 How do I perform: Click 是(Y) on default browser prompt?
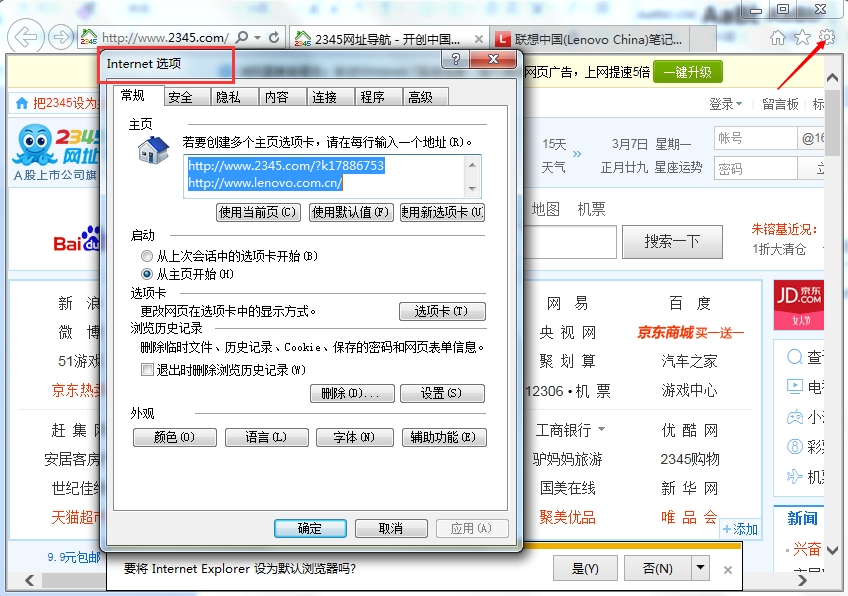[585, 568]
